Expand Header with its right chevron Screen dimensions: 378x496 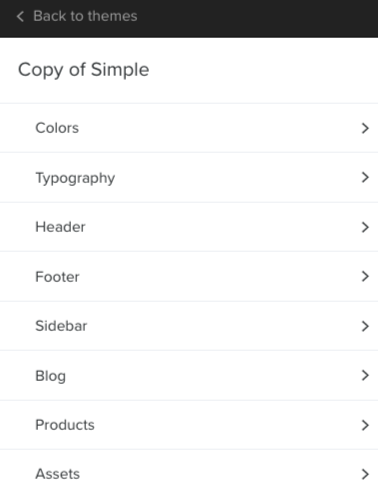365,227
